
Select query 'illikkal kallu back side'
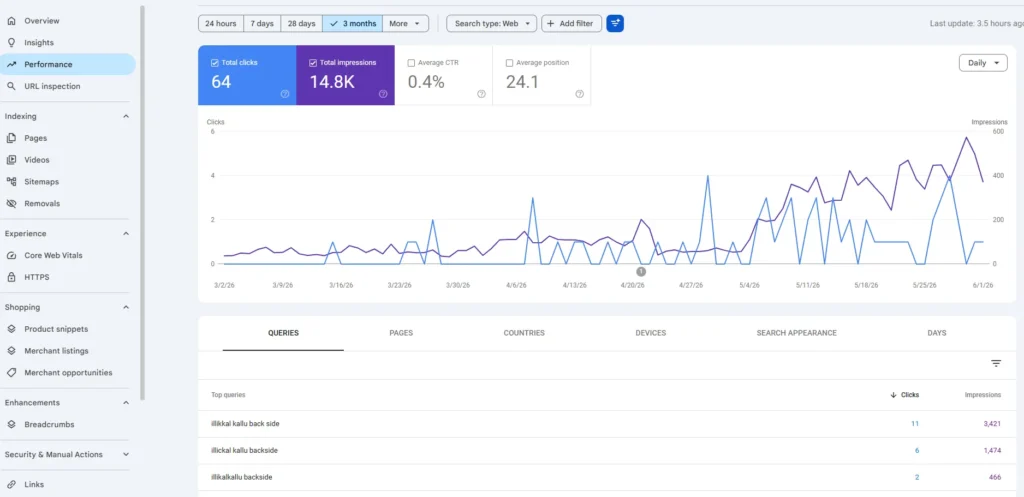[x=246, y=424]
